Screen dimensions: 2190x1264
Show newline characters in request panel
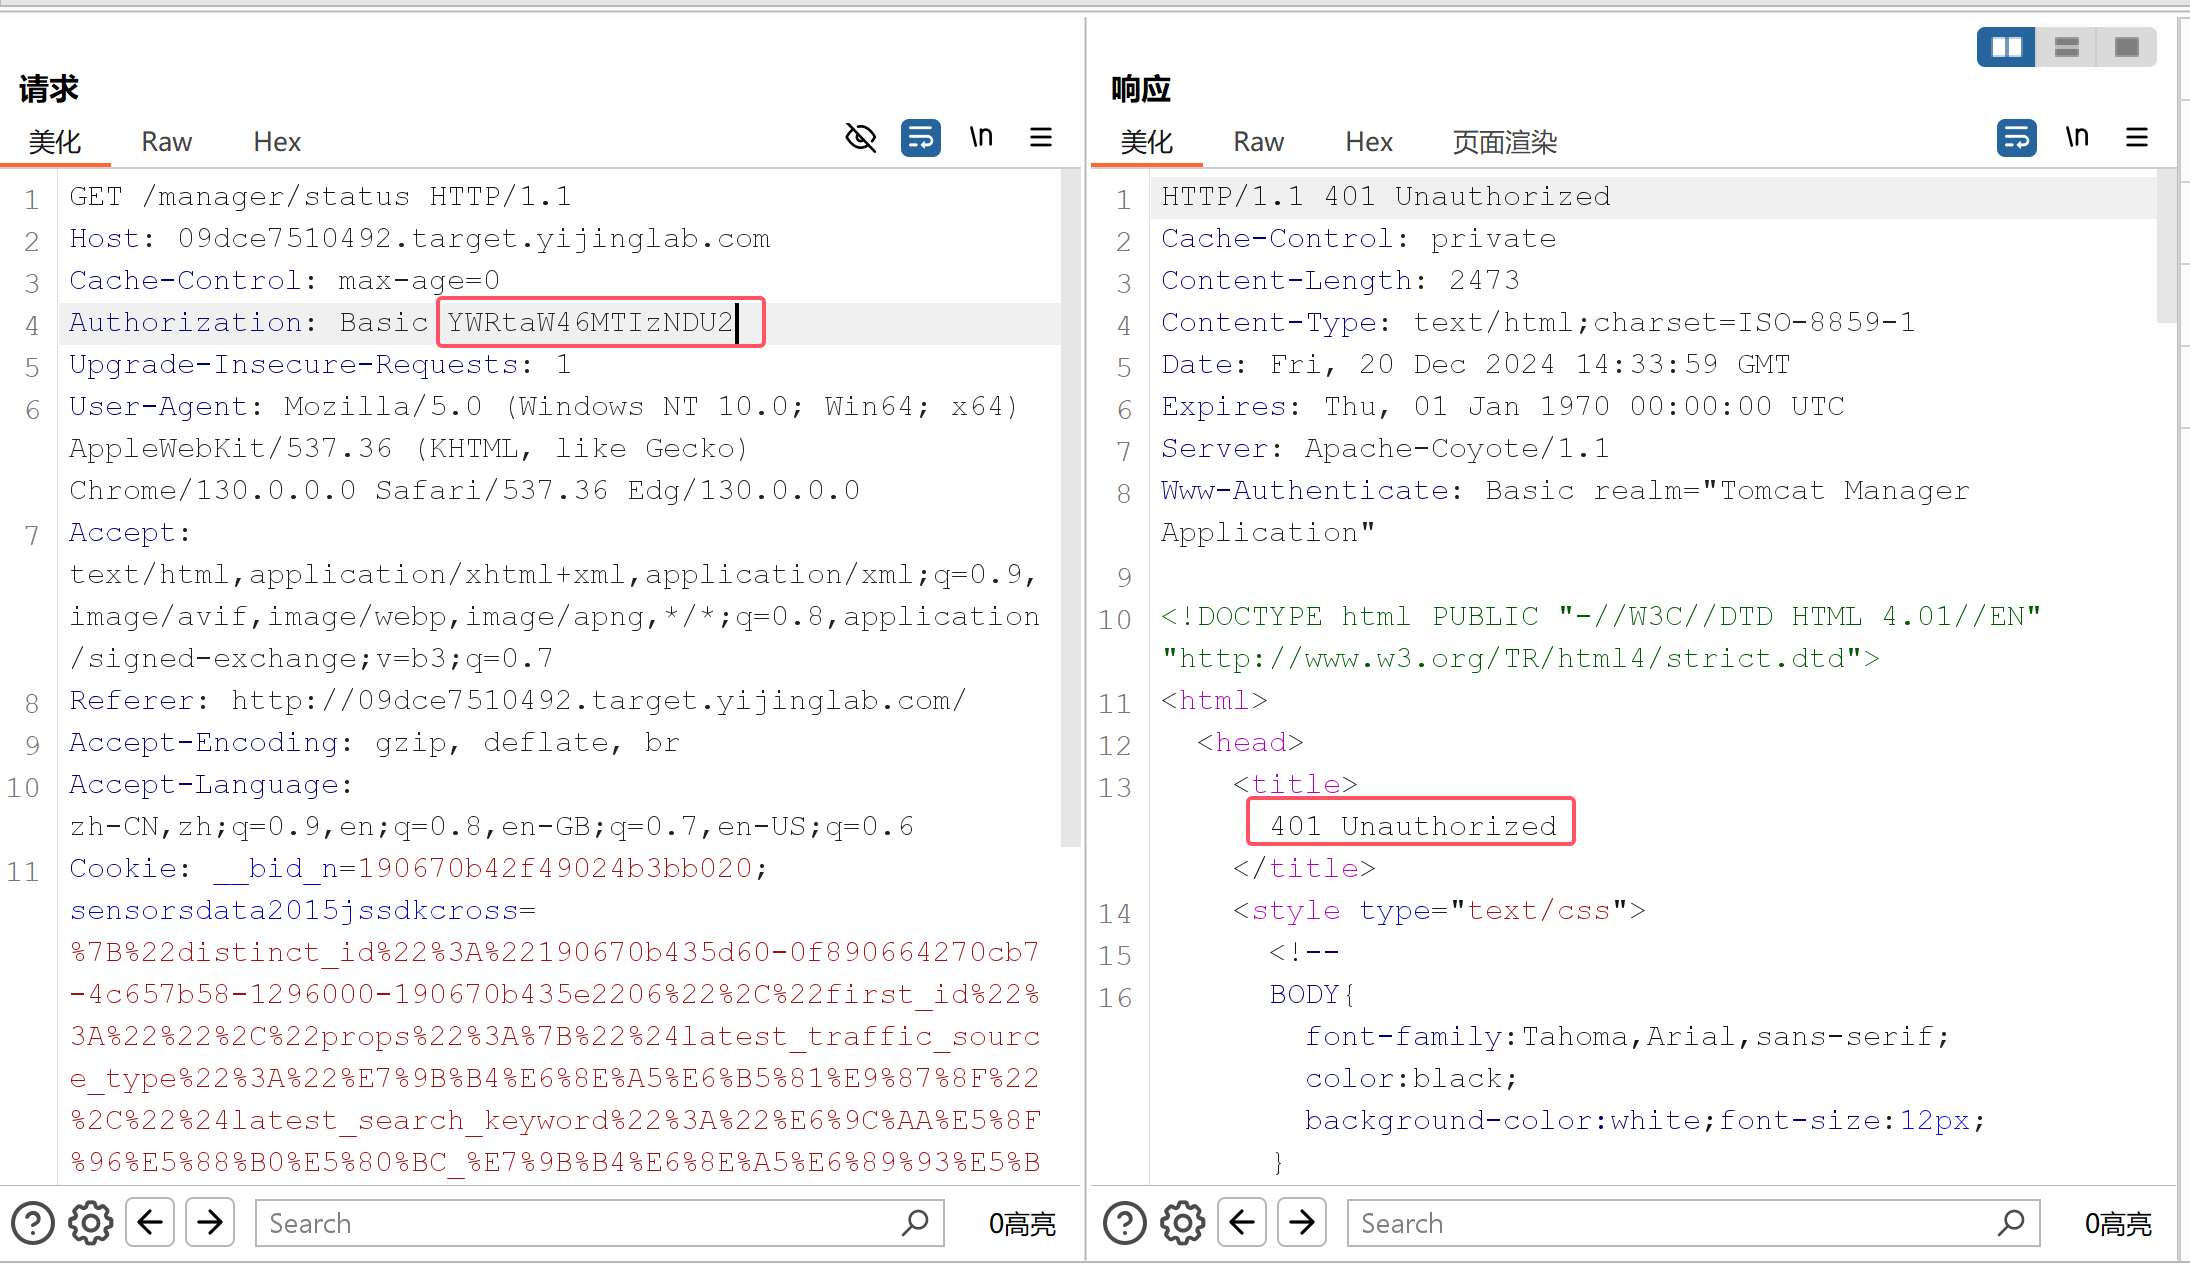tap(981, 137)
